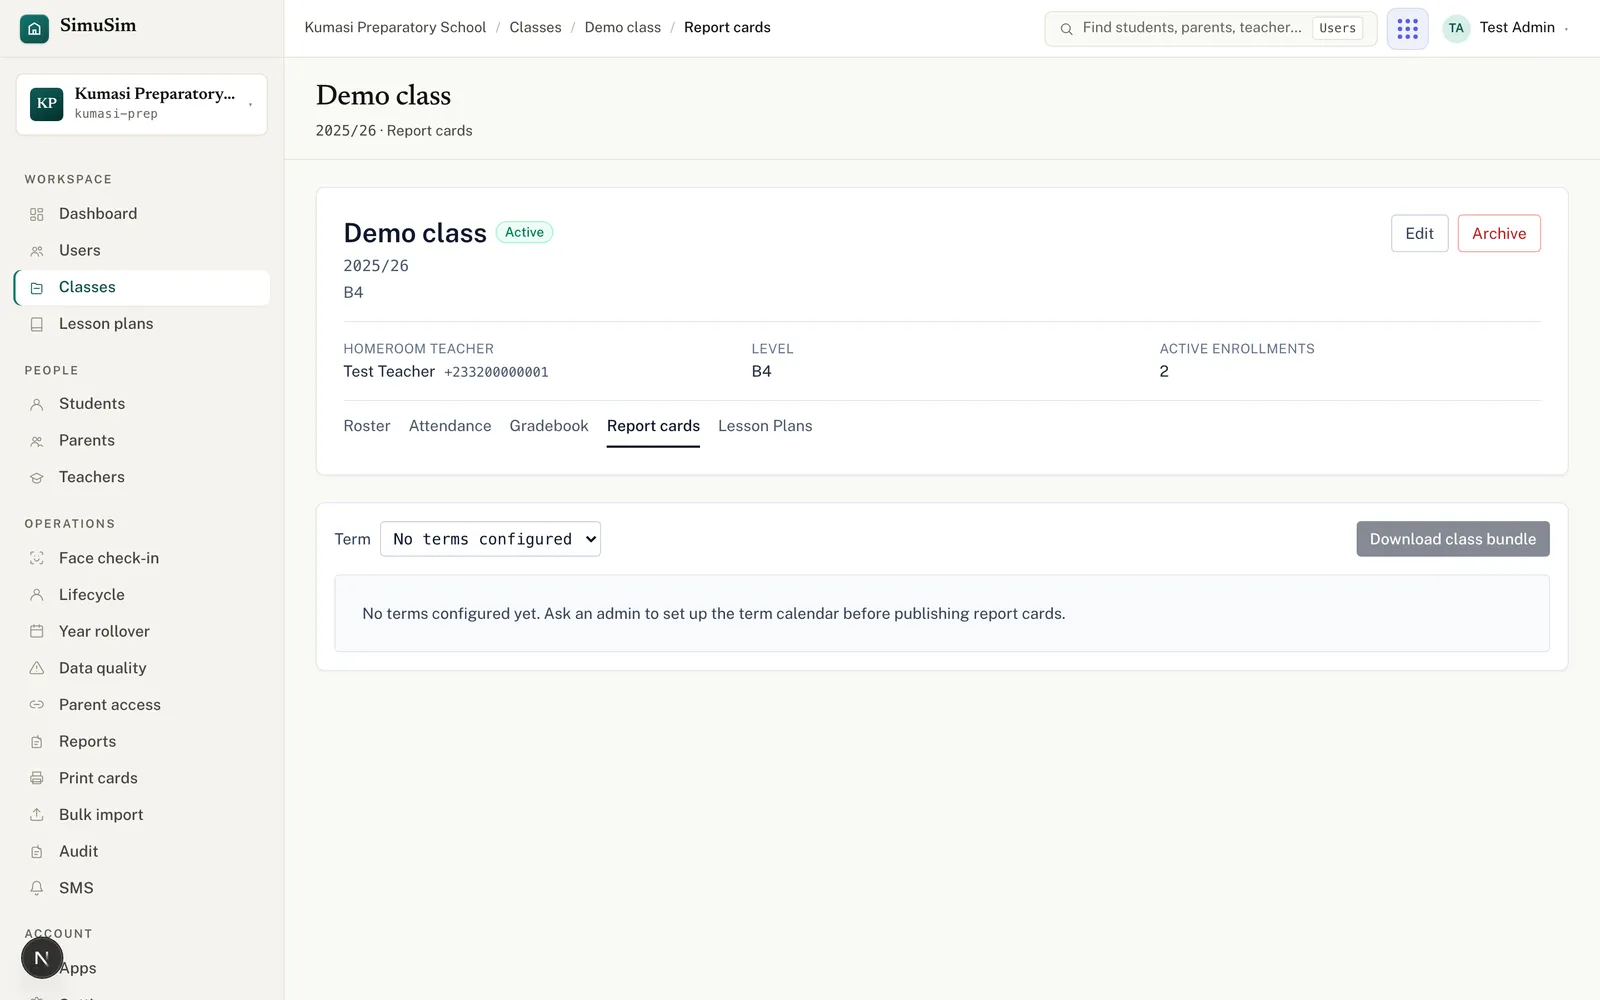Click the Data quality warning icon
The image size is (1600, 1000).
pyautogui.click(x=37, y=668)
